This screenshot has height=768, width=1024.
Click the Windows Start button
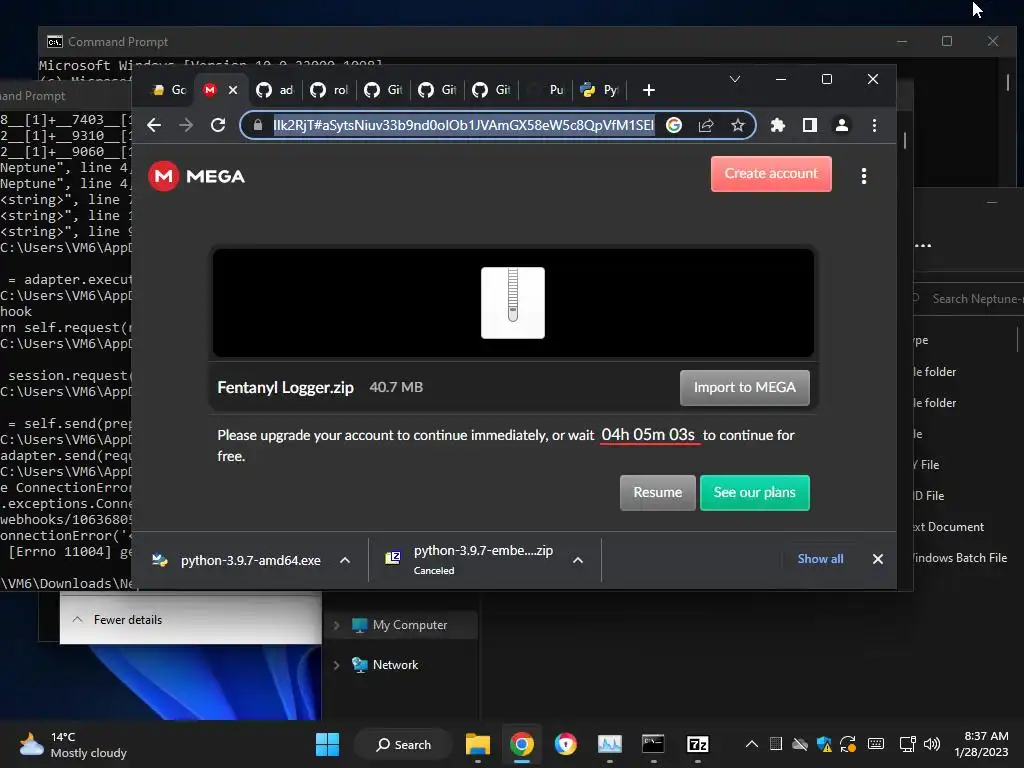point(327,744)
